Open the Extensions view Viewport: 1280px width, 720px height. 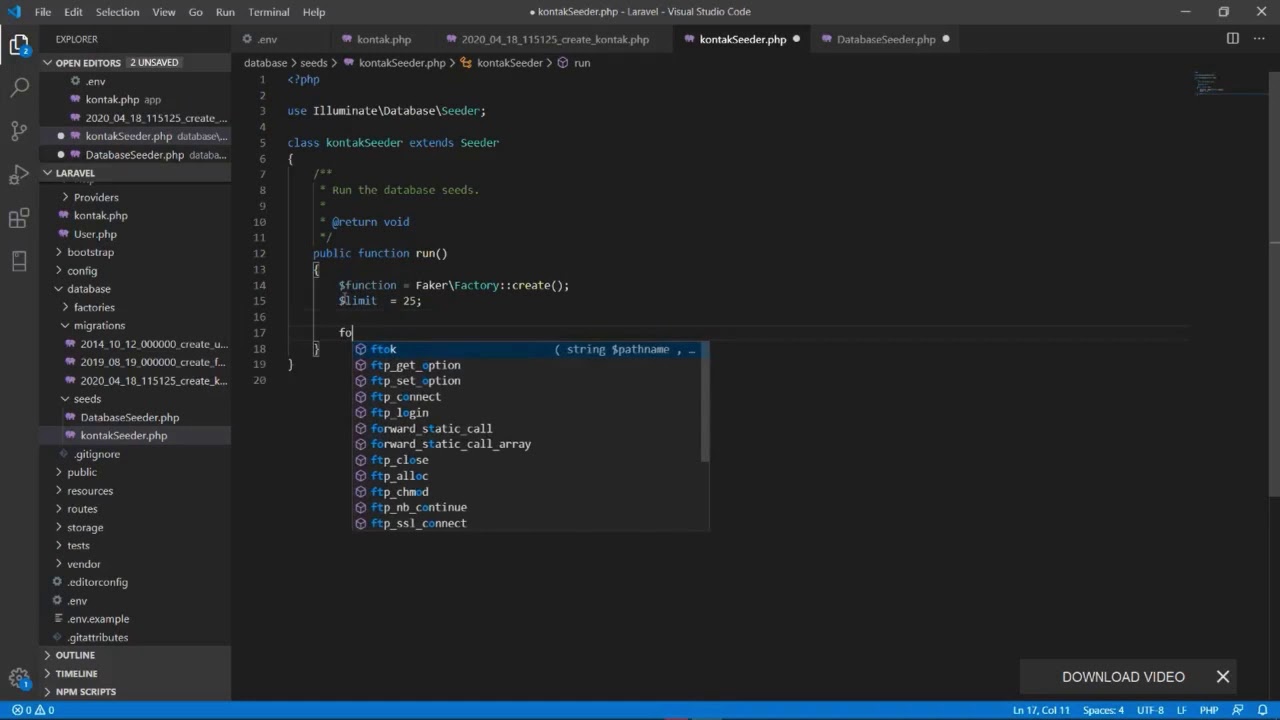(x=19, y=218)
